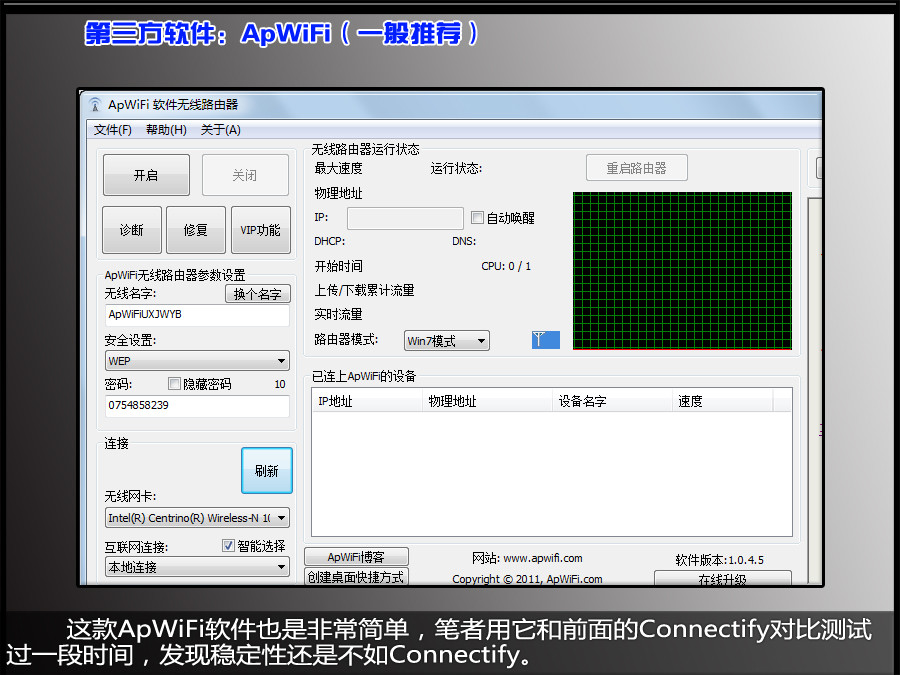
Task: Click the password field containing 0754858239
Action: (x=197, y=406)
